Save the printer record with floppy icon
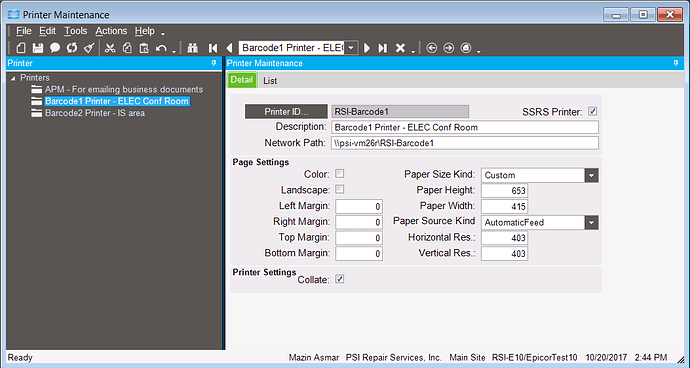The height and width of the screenshot is (368, 690). pos(38,48)
